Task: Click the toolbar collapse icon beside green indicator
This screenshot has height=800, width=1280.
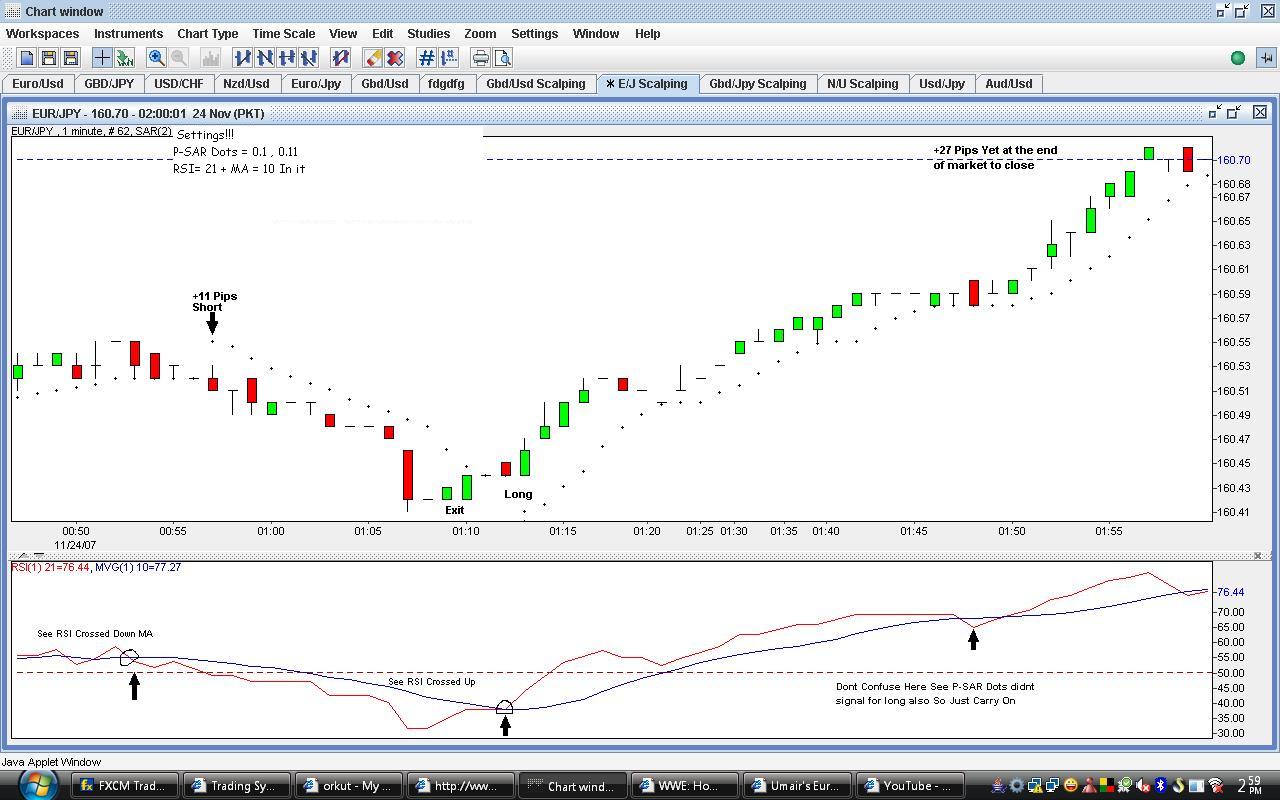Action: [1266, 58]
